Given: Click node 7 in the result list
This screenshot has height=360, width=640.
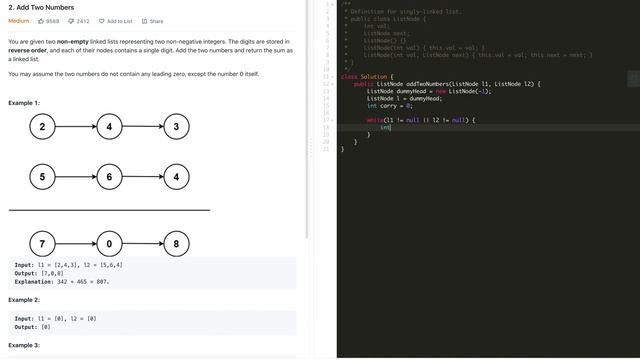Looking at the screenshot, I should [42, 244].
